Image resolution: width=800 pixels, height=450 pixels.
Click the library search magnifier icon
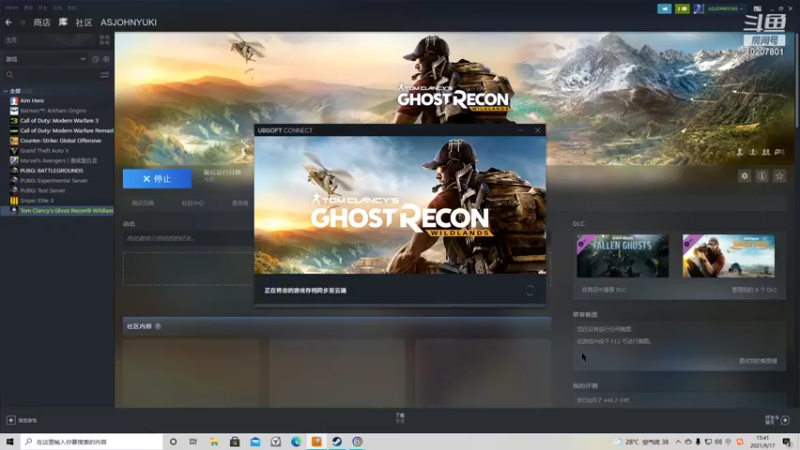pyautogui.click(x=10, y=75)
